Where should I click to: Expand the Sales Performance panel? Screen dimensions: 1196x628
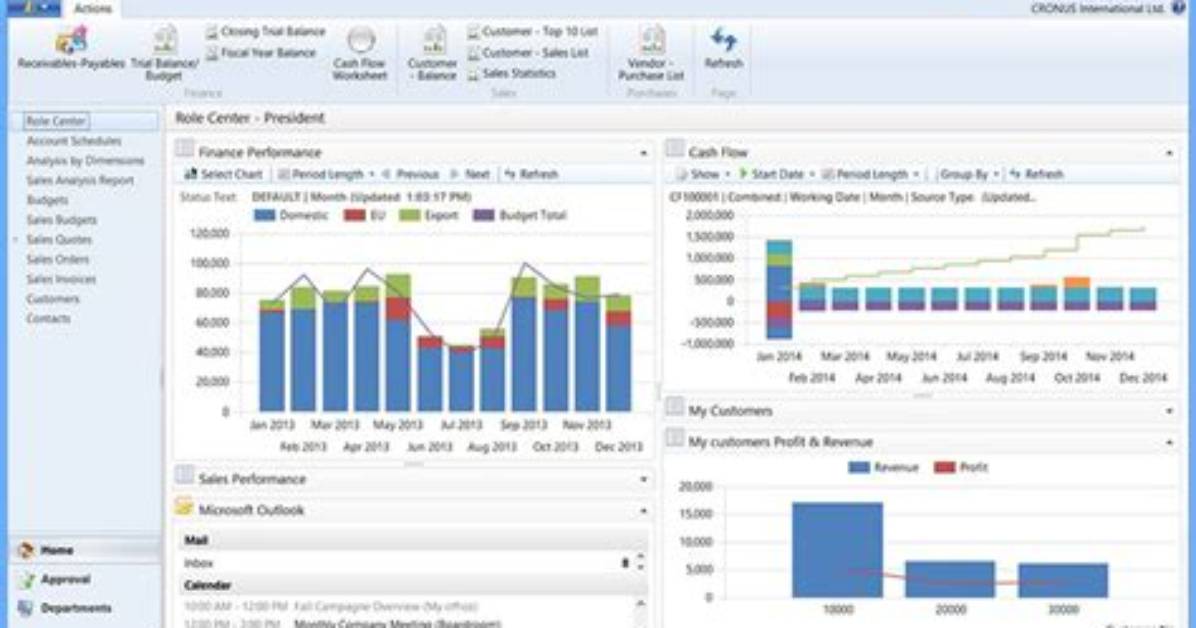[644, 480]
